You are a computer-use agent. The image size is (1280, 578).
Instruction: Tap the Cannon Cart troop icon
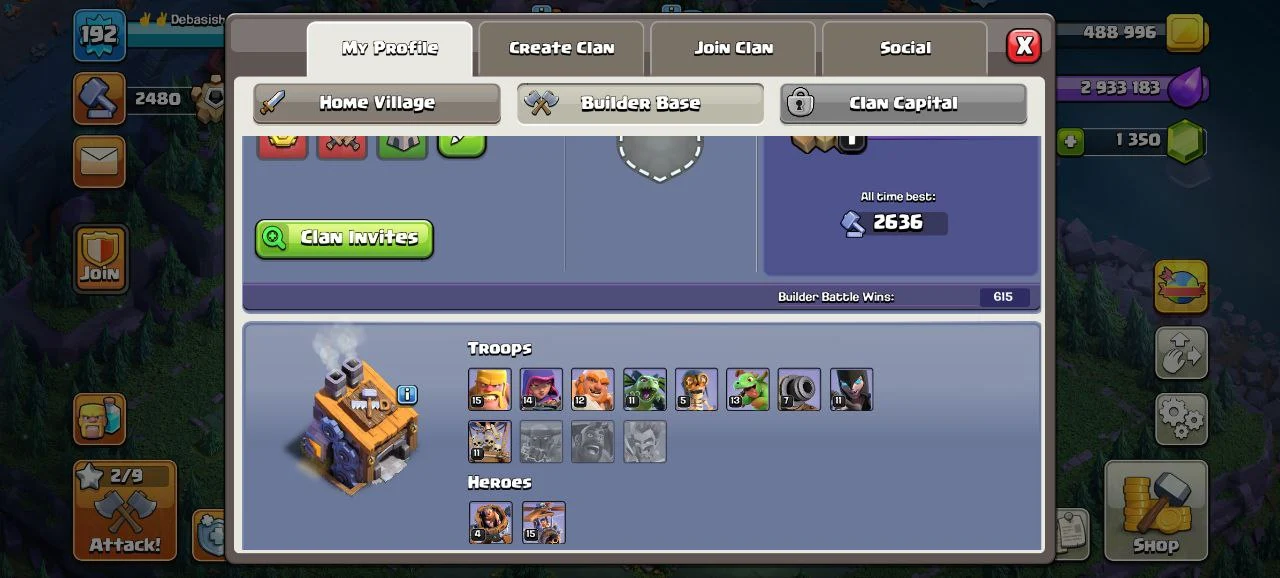click(800, 389)
